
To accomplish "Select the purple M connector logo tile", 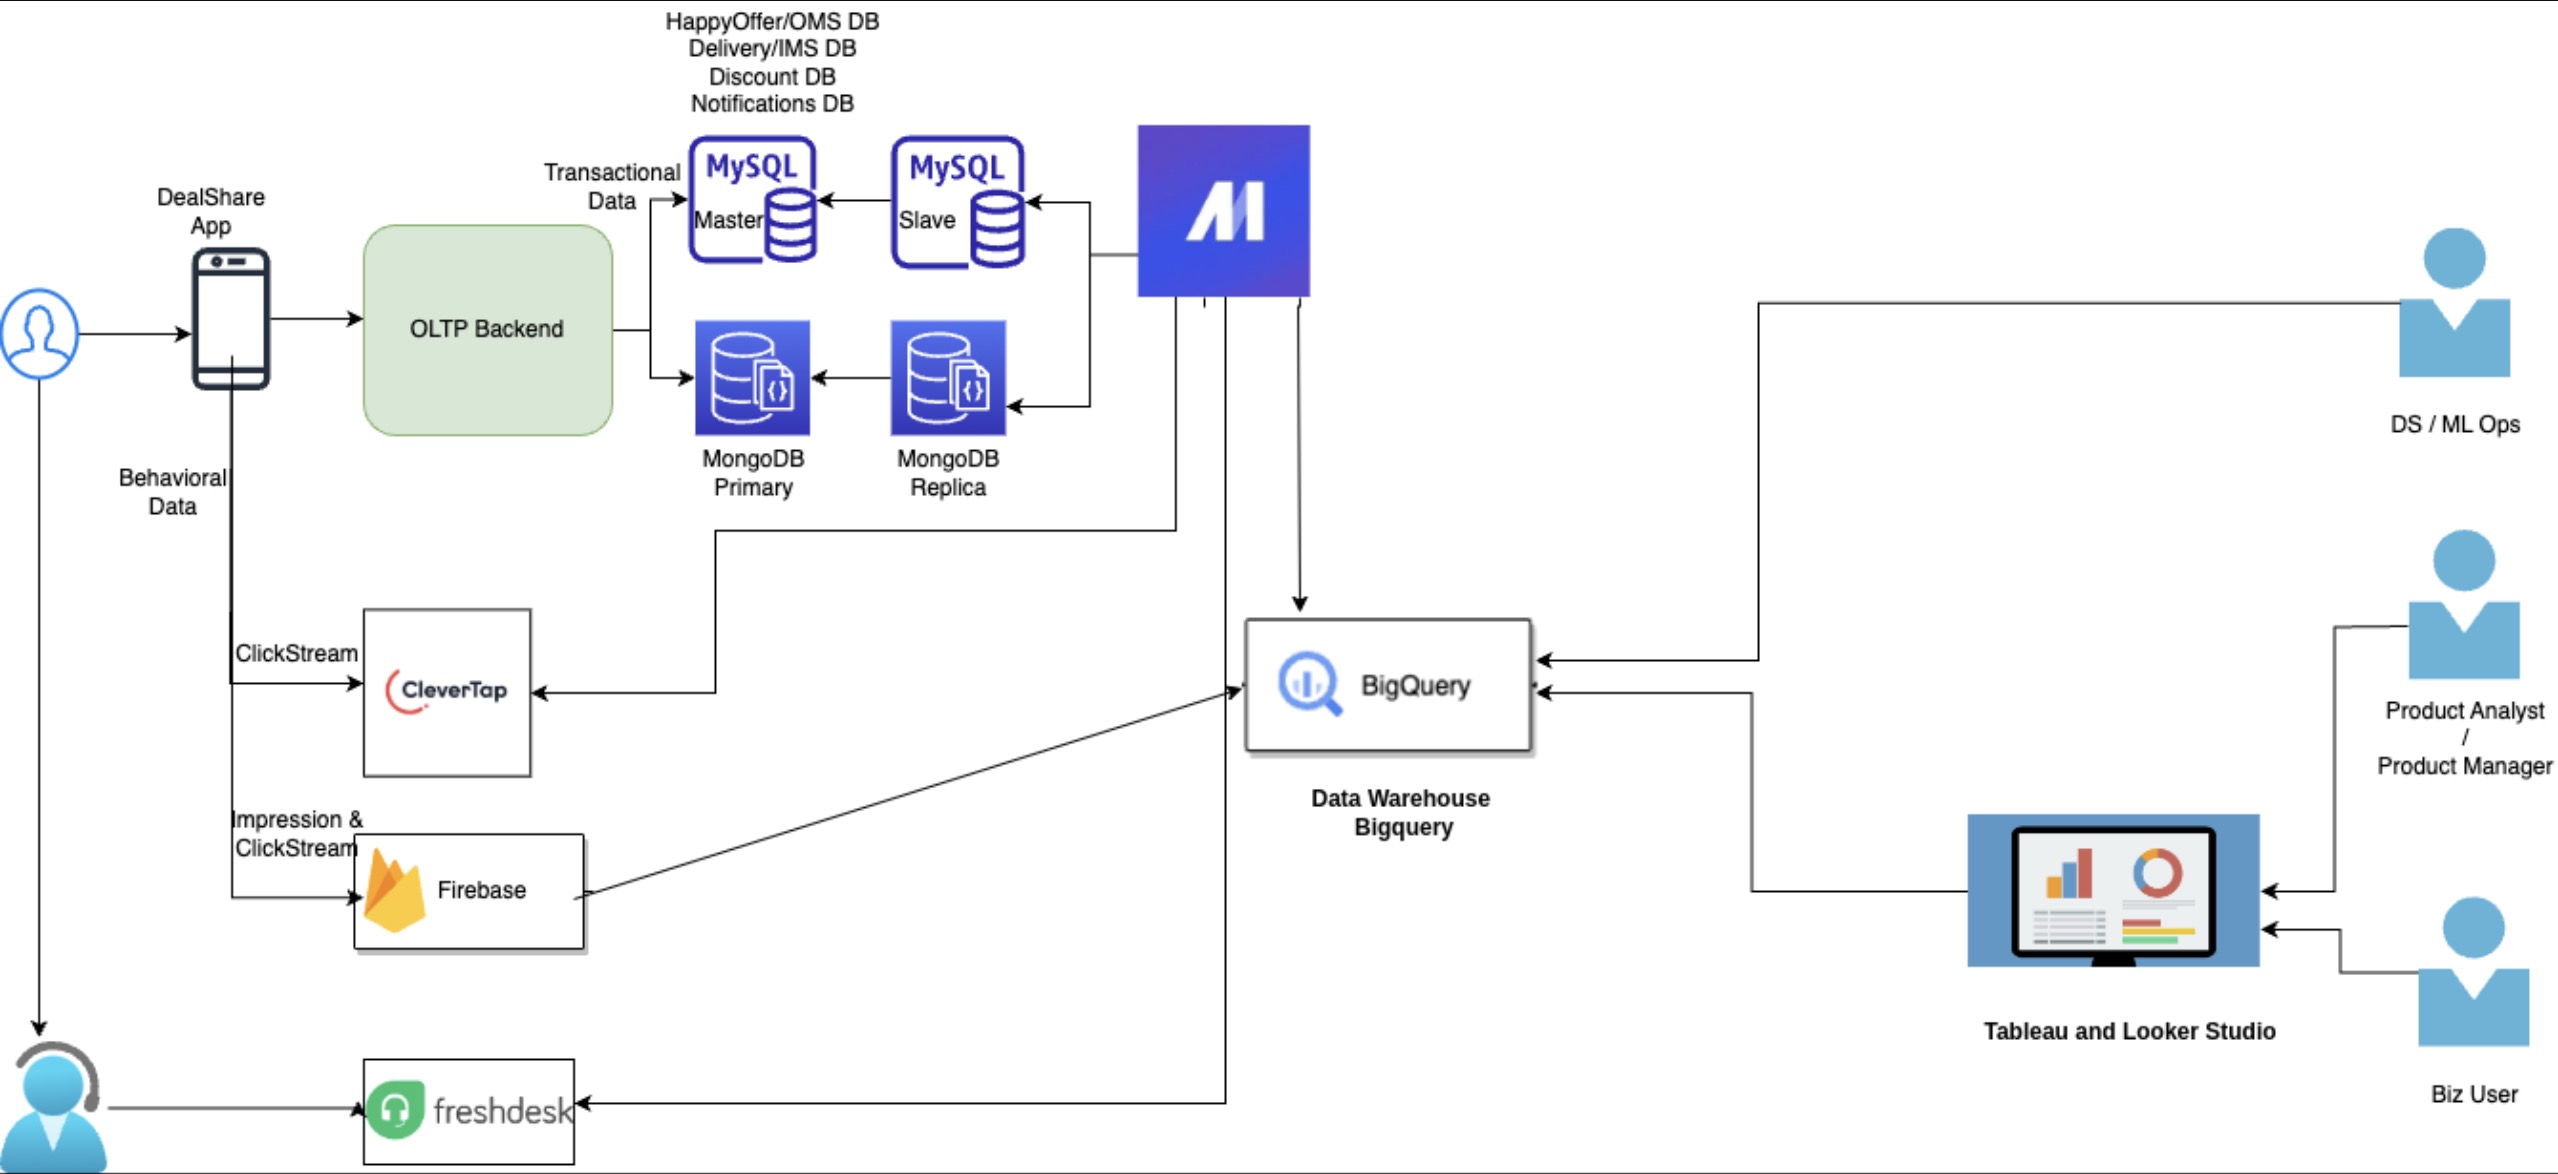I will click(x=1224, y=211).
